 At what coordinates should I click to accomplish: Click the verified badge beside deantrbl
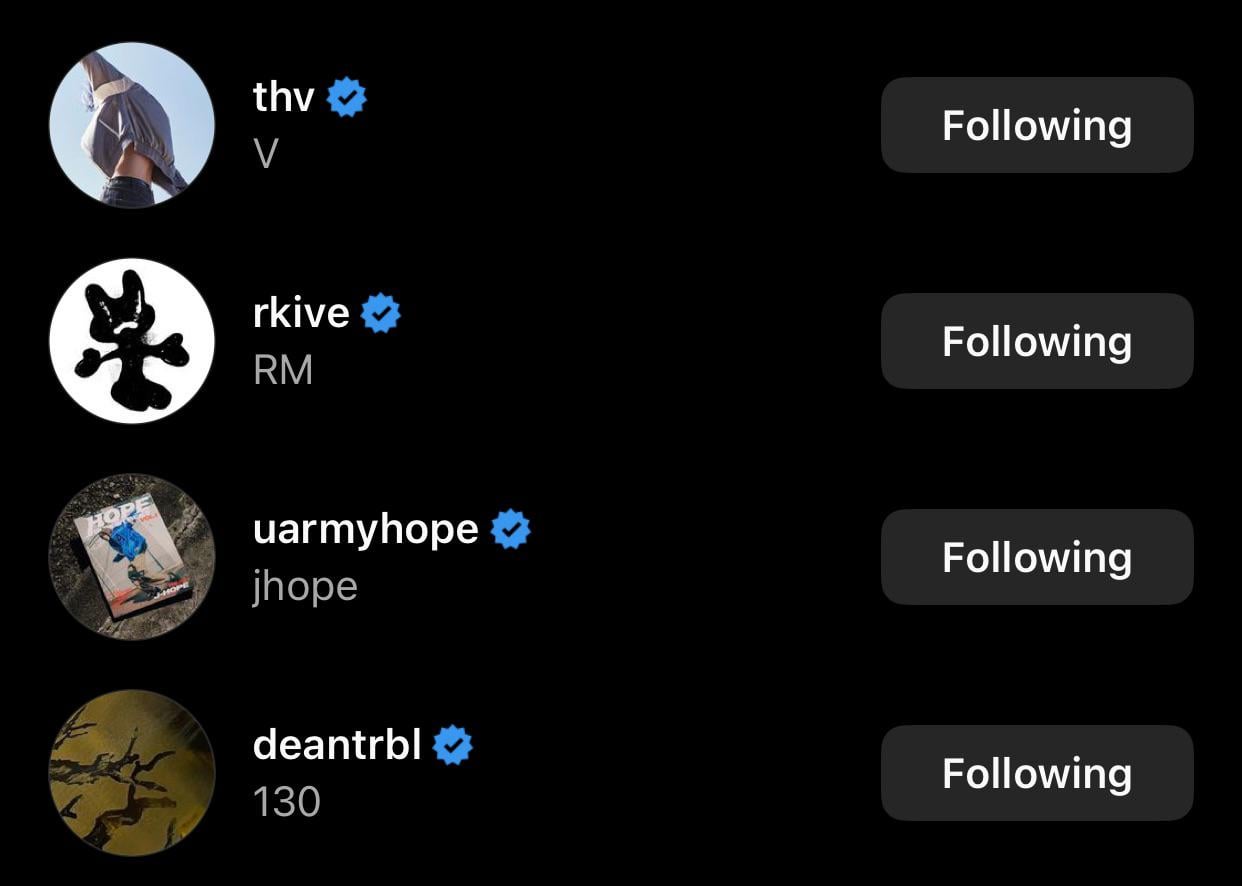click(453, 746)
